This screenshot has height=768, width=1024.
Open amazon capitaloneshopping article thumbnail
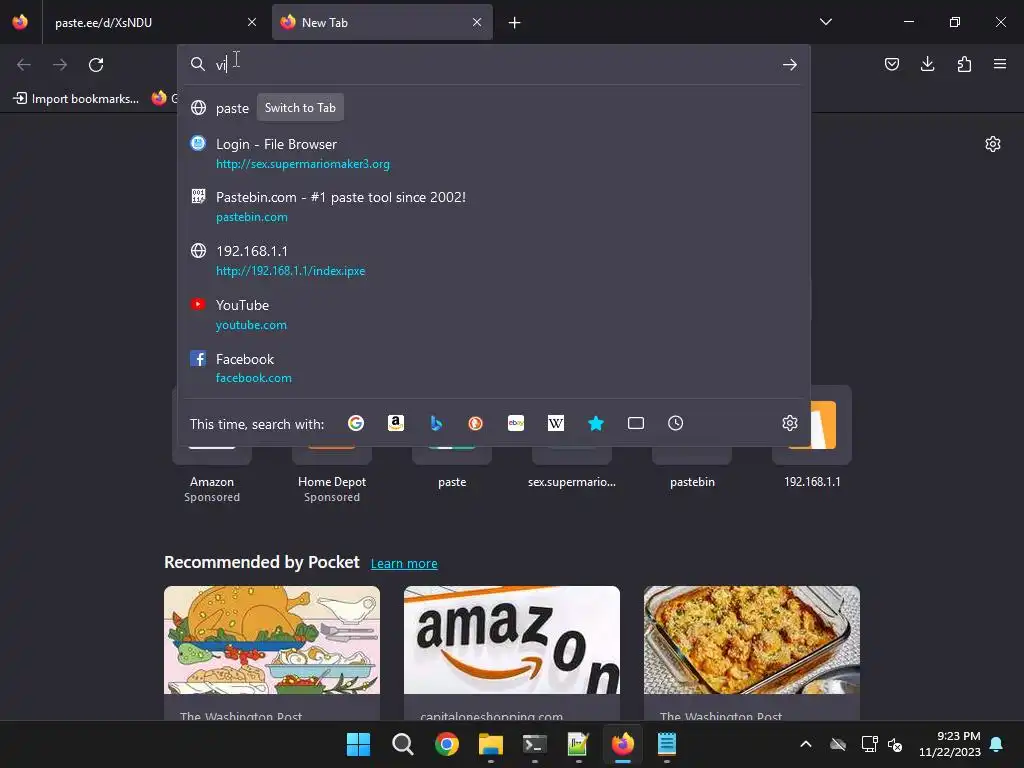(x=512, y=640)
